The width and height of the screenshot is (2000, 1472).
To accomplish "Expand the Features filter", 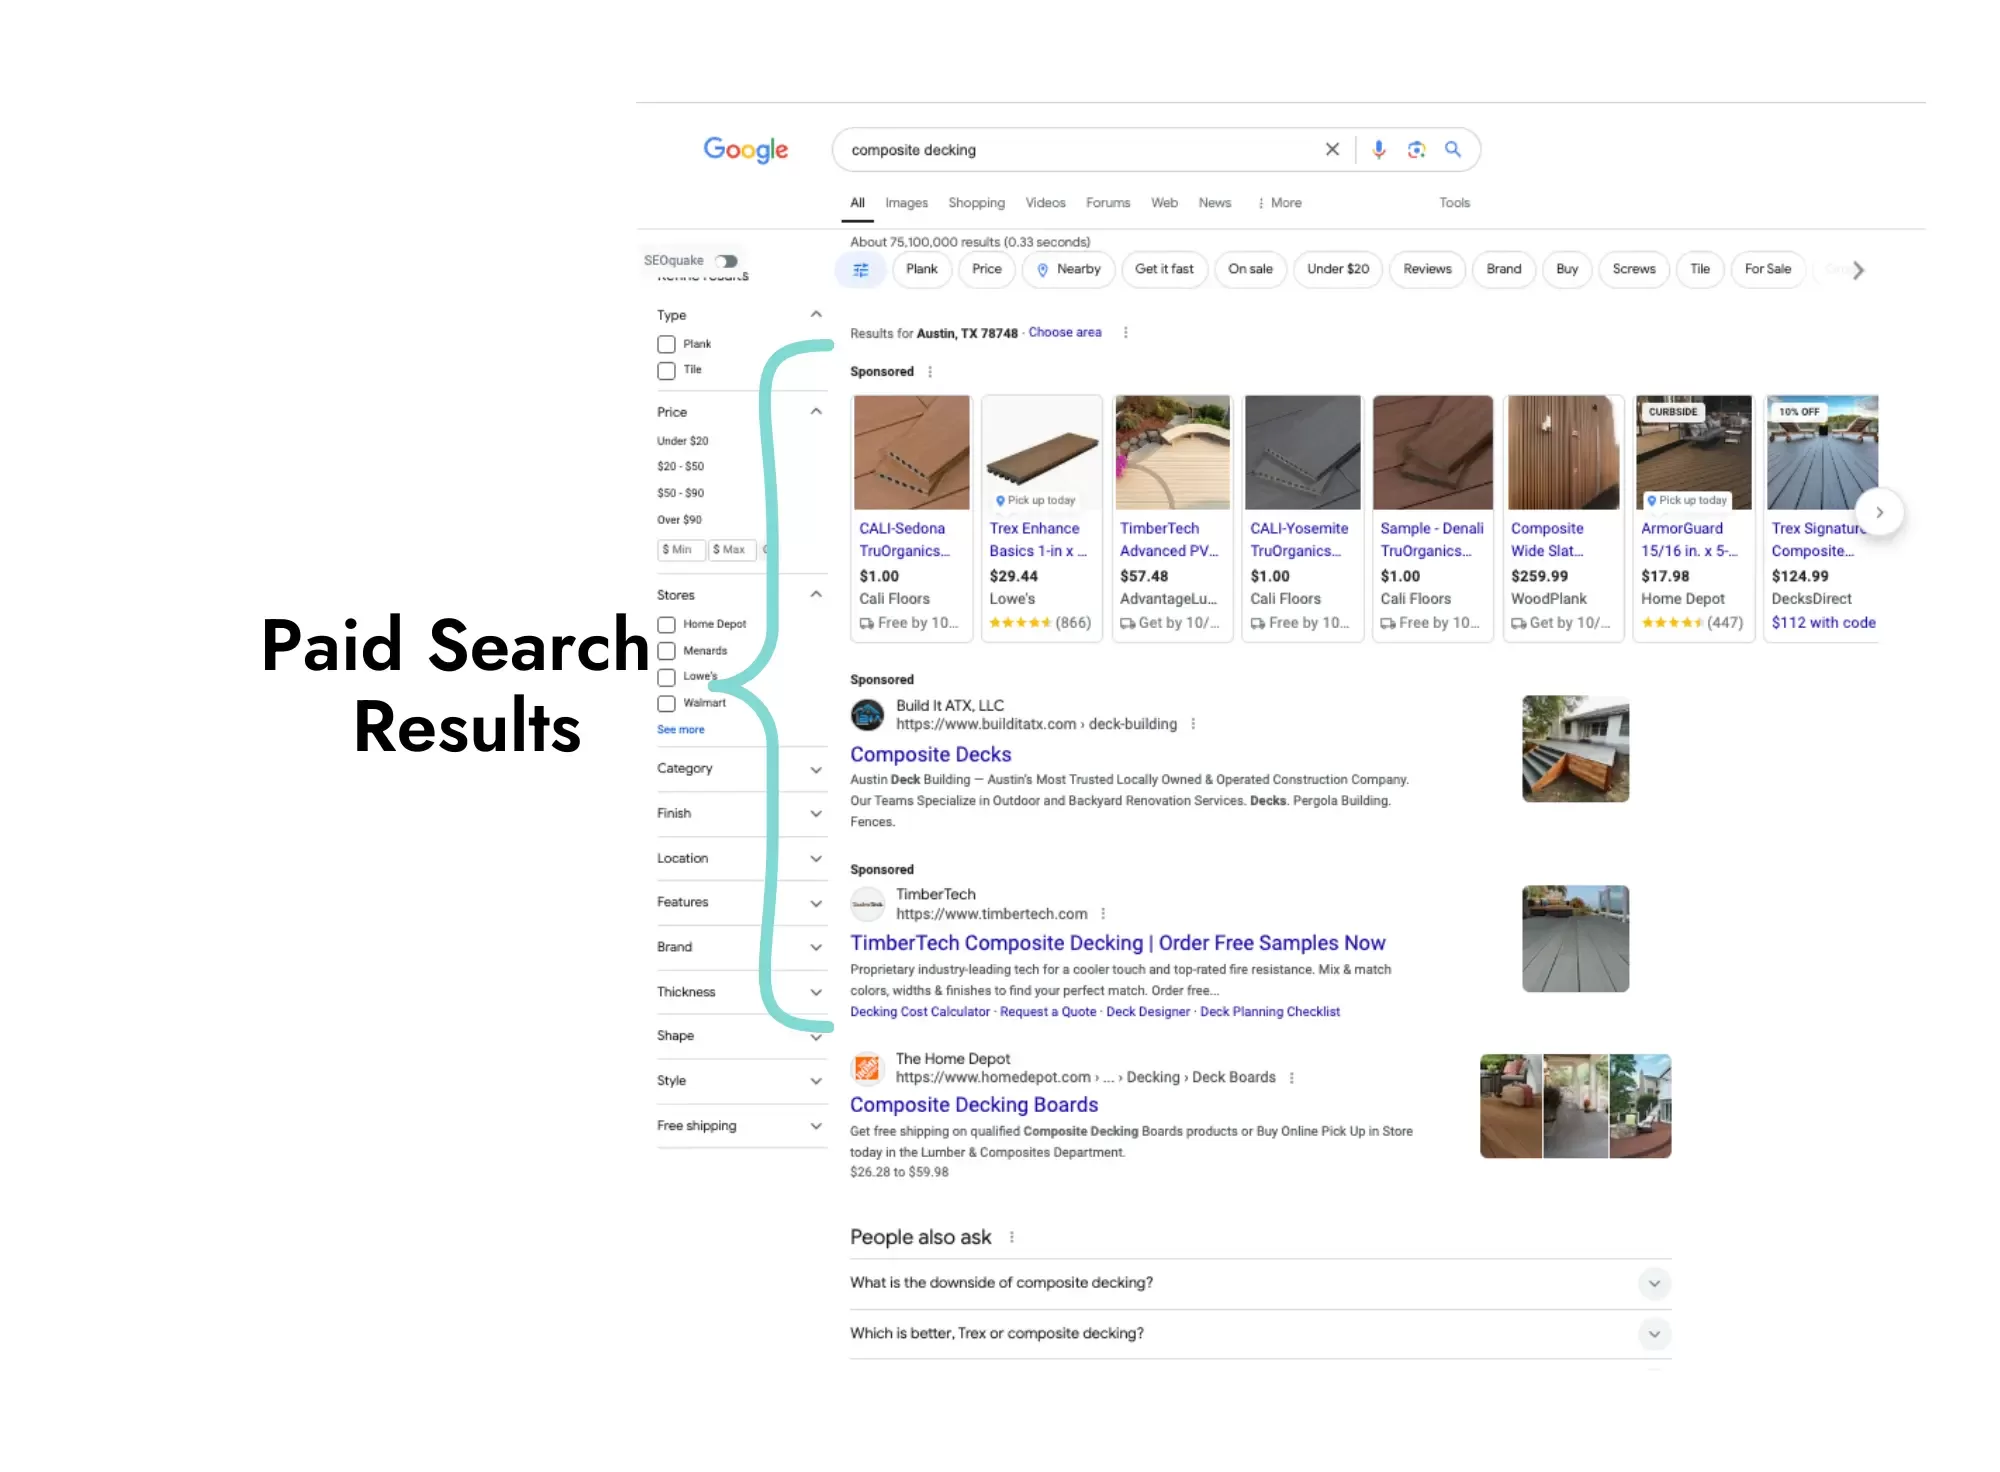I will (x=816, y=903).
